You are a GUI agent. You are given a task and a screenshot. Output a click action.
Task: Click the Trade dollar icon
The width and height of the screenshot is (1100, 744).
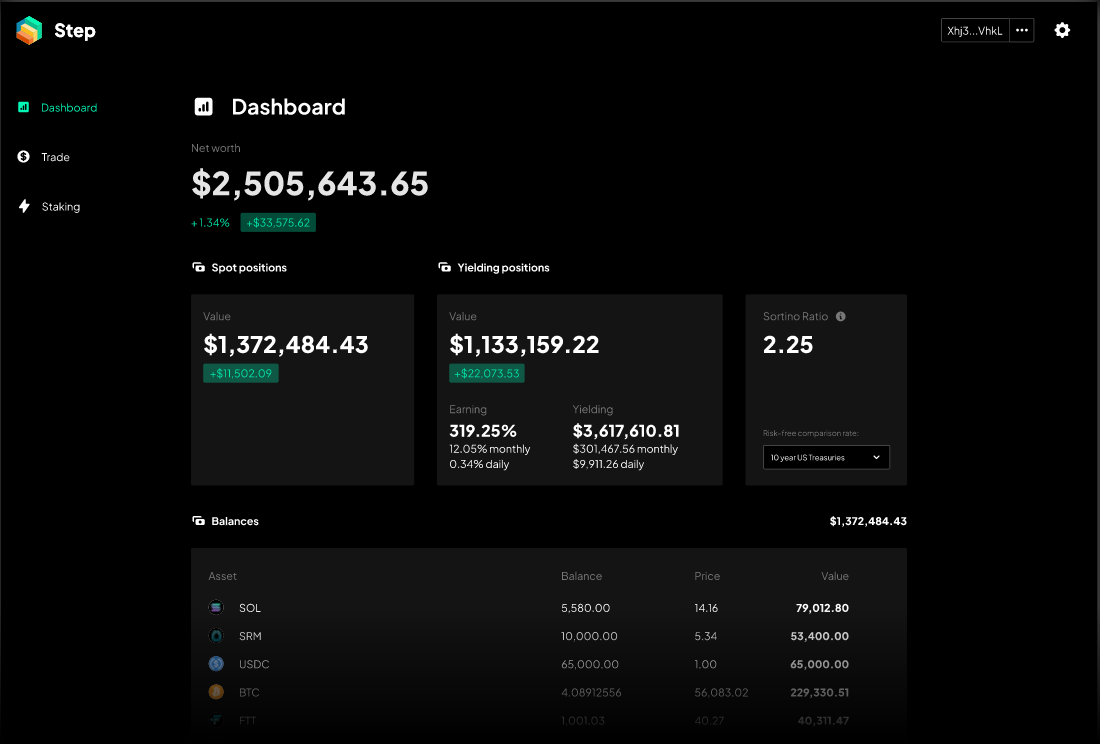click(x=23, y=157)
